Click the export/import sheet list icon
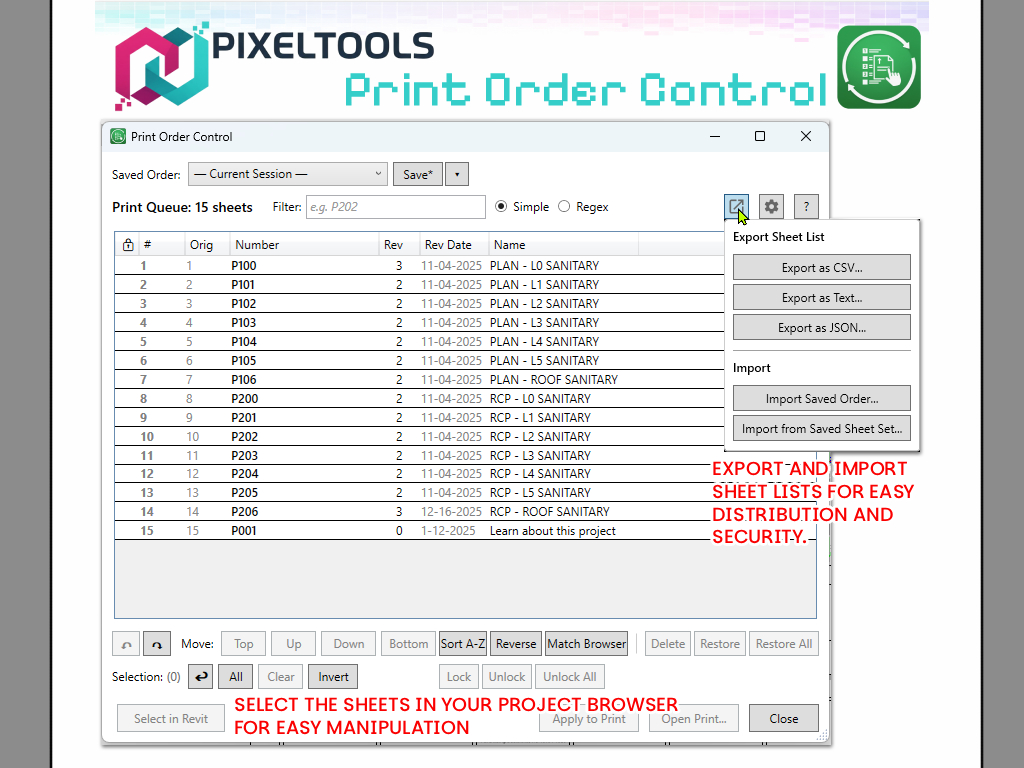 (736, 207)
